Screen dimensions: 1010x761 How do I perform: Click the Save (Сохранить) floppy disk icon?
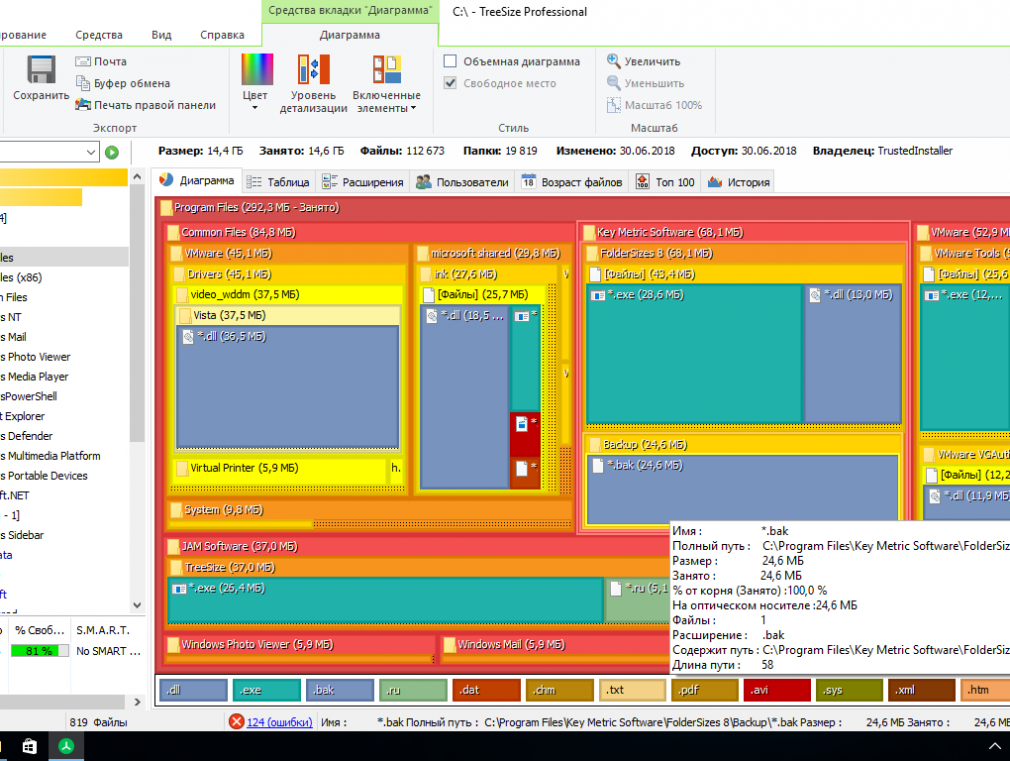41,70
